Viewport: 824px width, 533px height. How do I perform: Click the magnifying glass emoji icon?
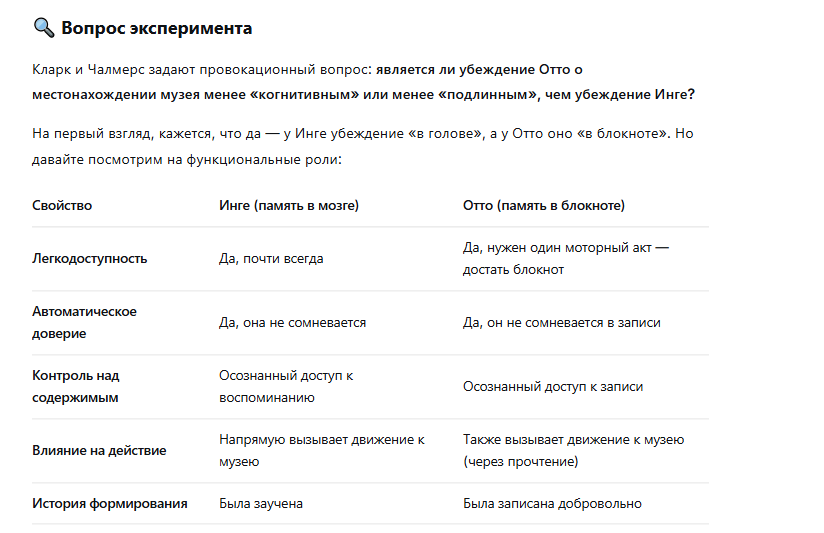pyautogui.click(x=44, y=27)
